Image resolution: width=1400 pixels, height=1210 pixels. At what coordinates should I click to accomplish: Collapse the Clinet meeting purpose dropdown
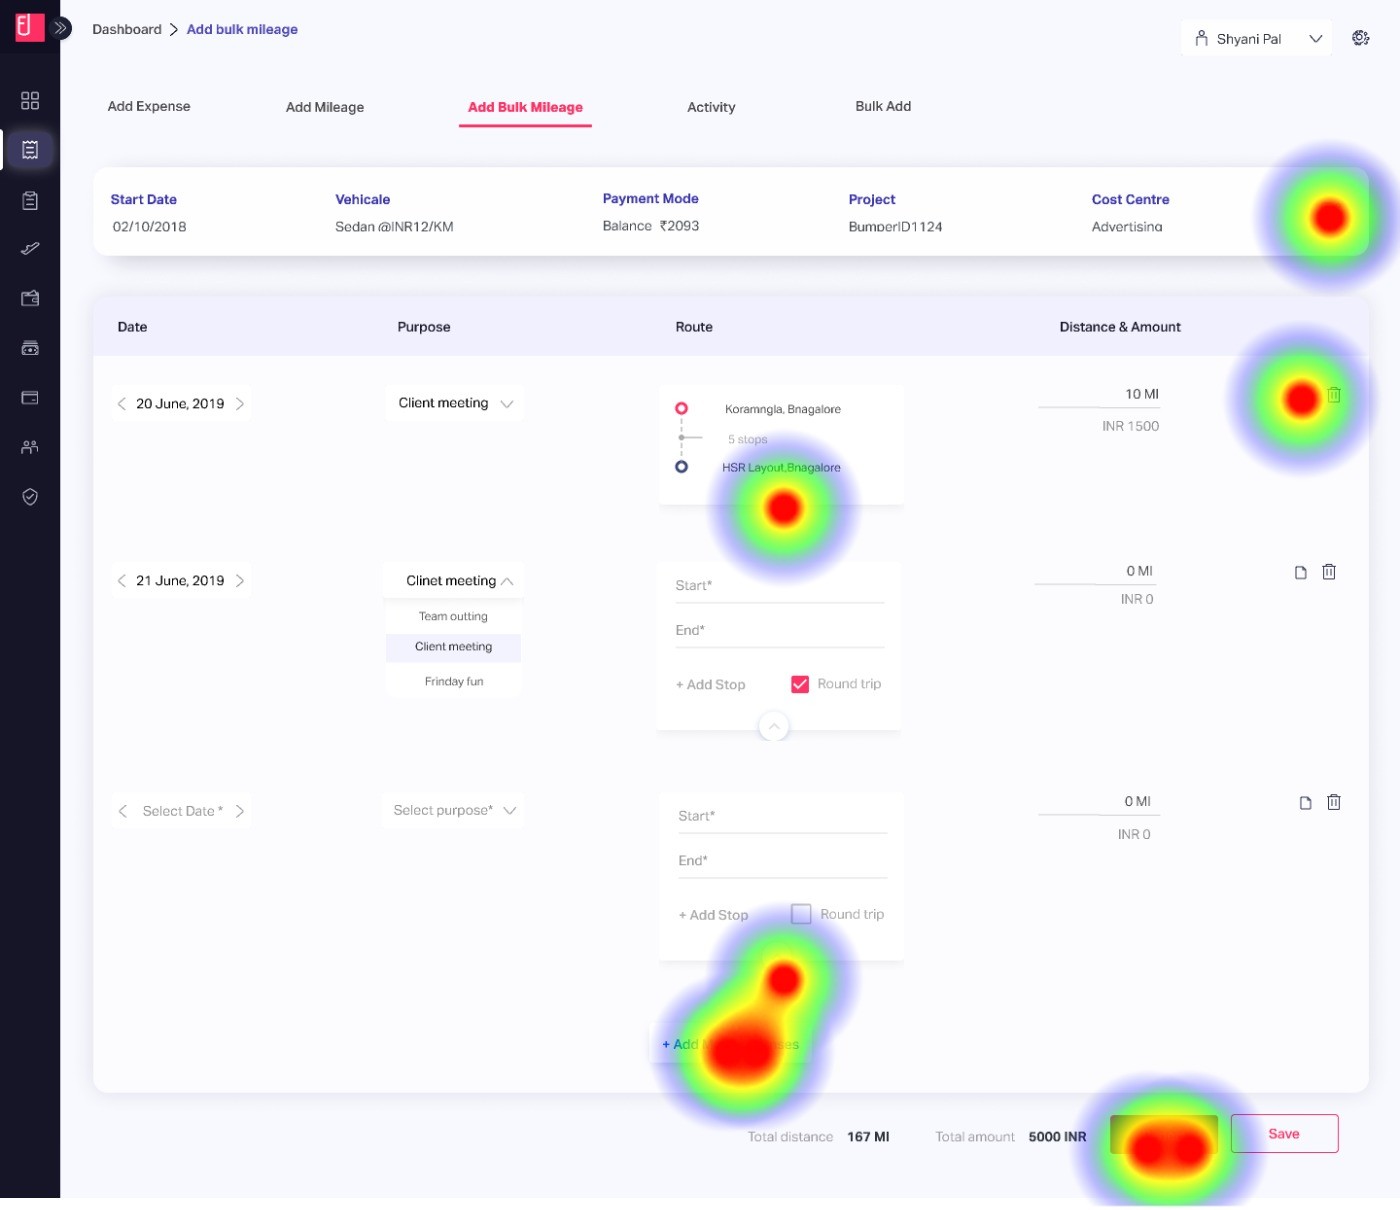(x=455, y=581)
